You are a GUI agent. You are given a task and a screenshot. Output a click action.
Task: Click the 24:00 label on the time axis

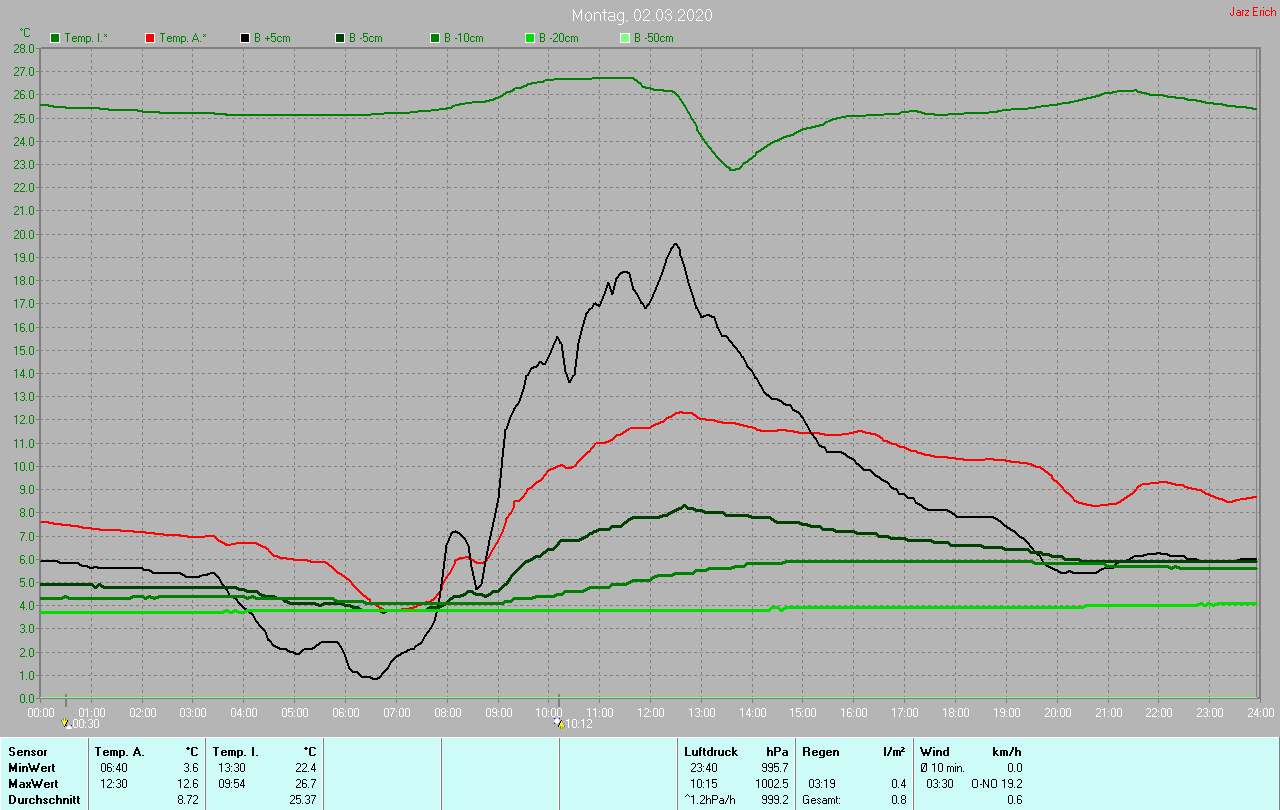(x=1261, y=712)
